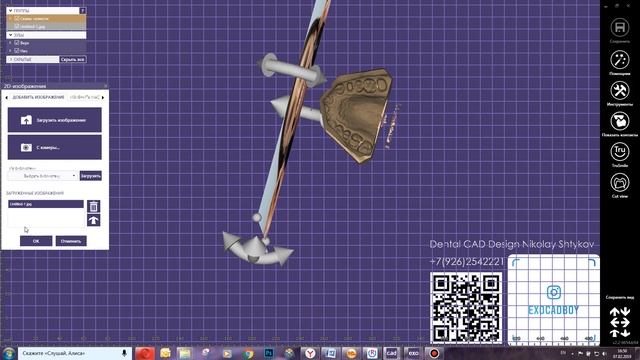640x360 pixels.
Task: Click the red Opera-style taskbar icon
Action: [144, 353]
